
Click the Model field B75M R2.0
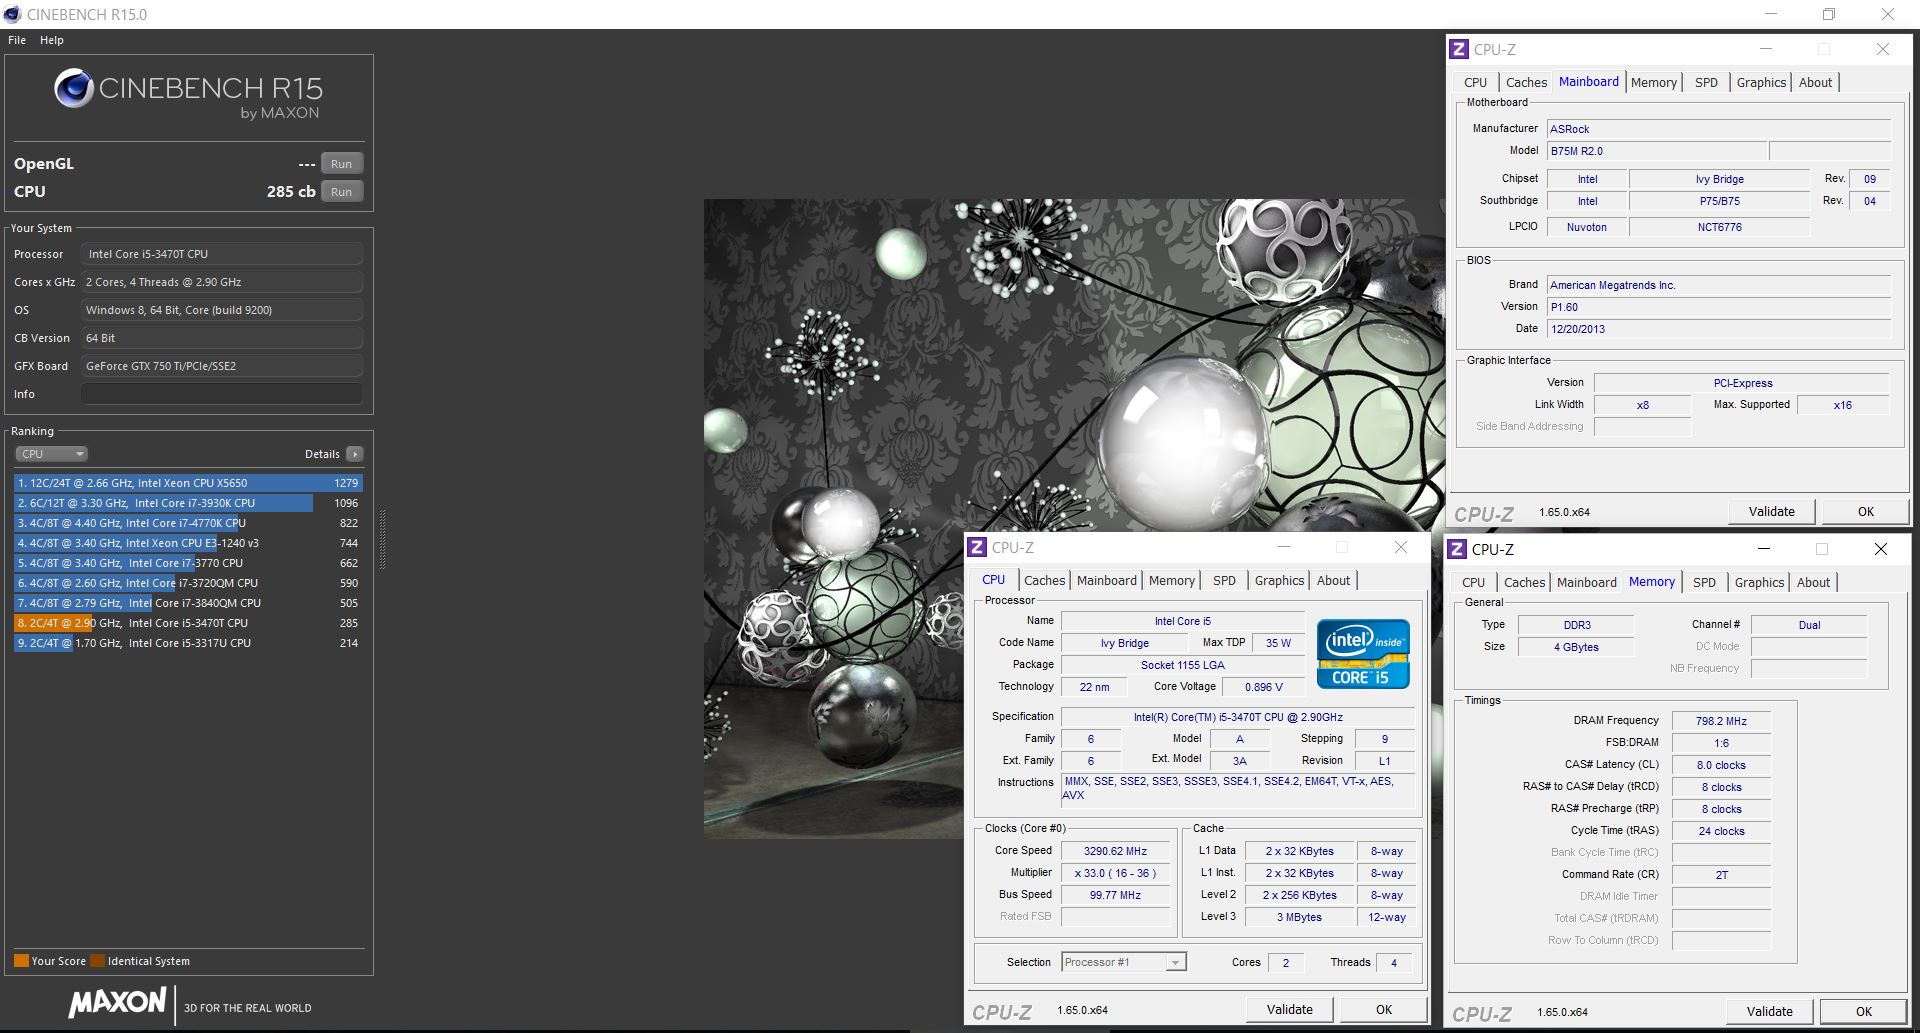pyautogui.click(x=1657, y=151)
